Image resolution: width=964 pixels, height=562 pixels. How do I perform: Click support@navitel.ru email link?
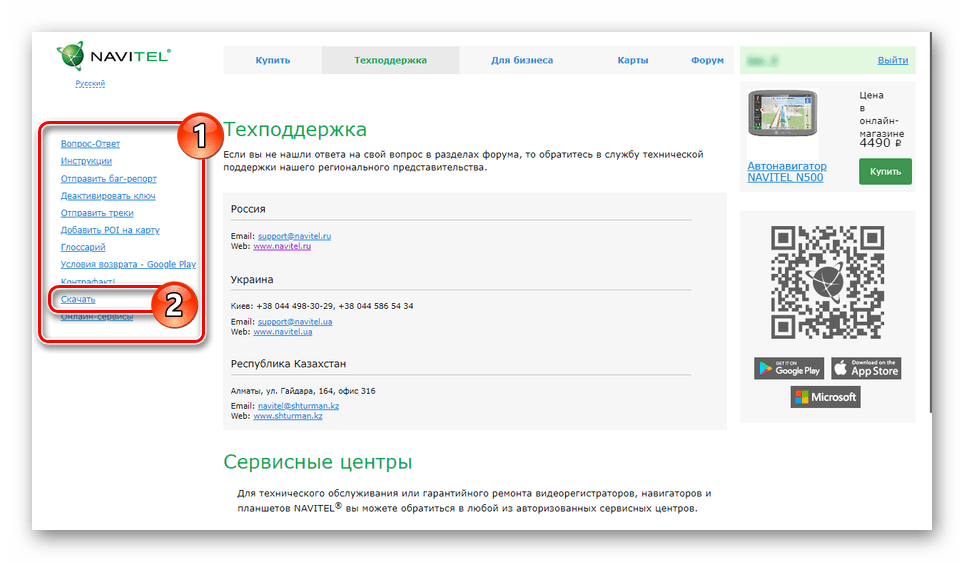(294, 236)
